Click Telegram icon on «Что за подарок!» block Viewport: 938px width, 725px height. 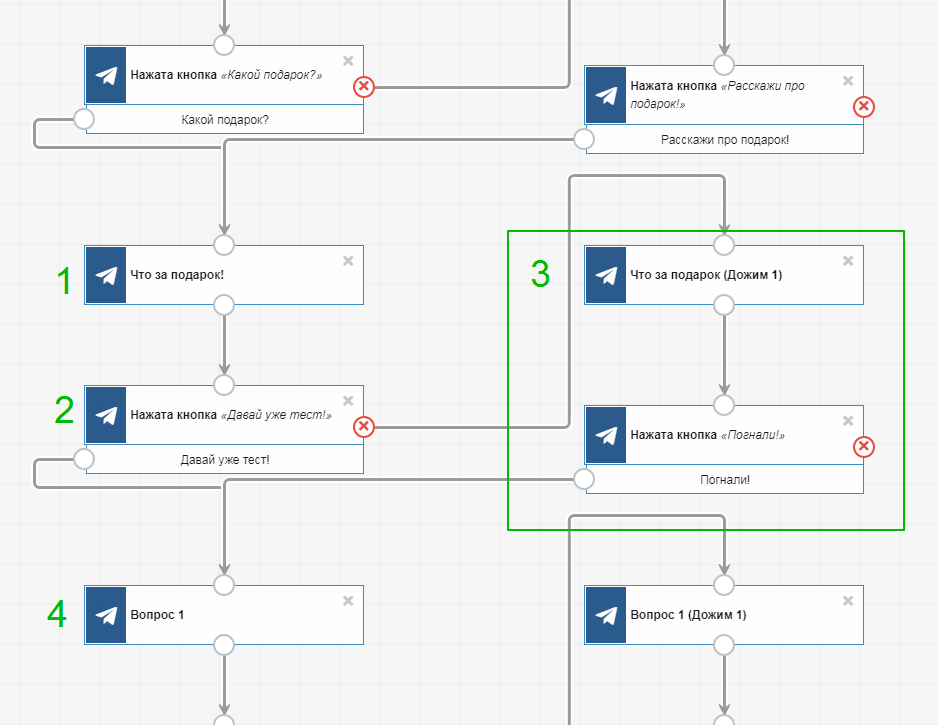click(x=106, y=275)
